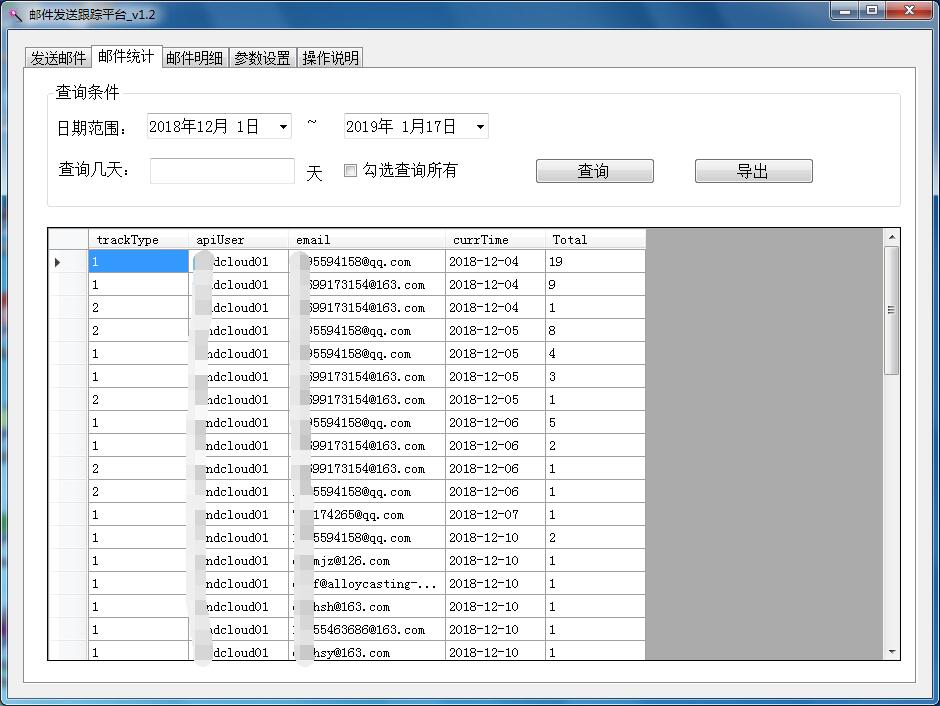Close the 邮件发送跟踪平台 window
The width and height of the screenshot is (940, 706).
[909, 11]
